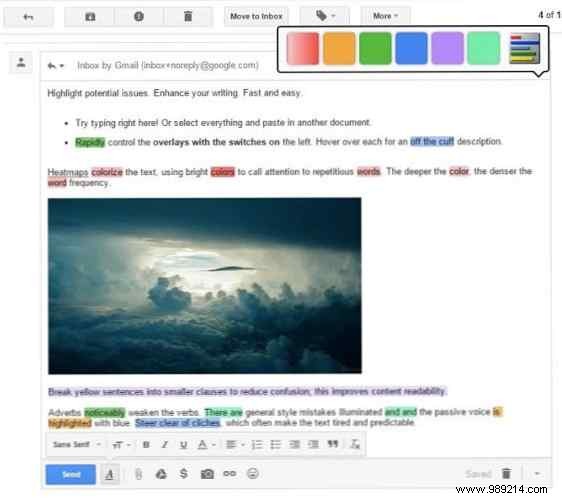Open the Labels tag dropdown

[x=325, y=16]
